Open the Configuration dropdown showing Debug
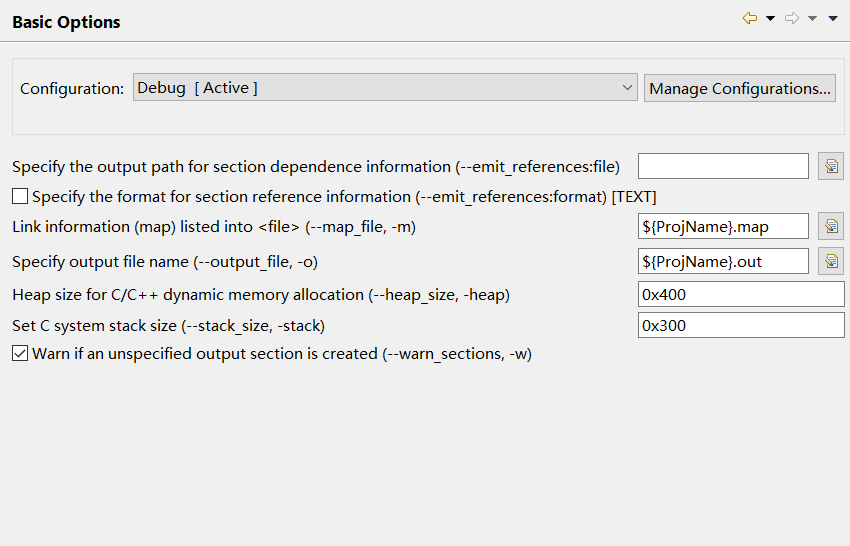Screen dimensions: 850x546 click(385, 88)
